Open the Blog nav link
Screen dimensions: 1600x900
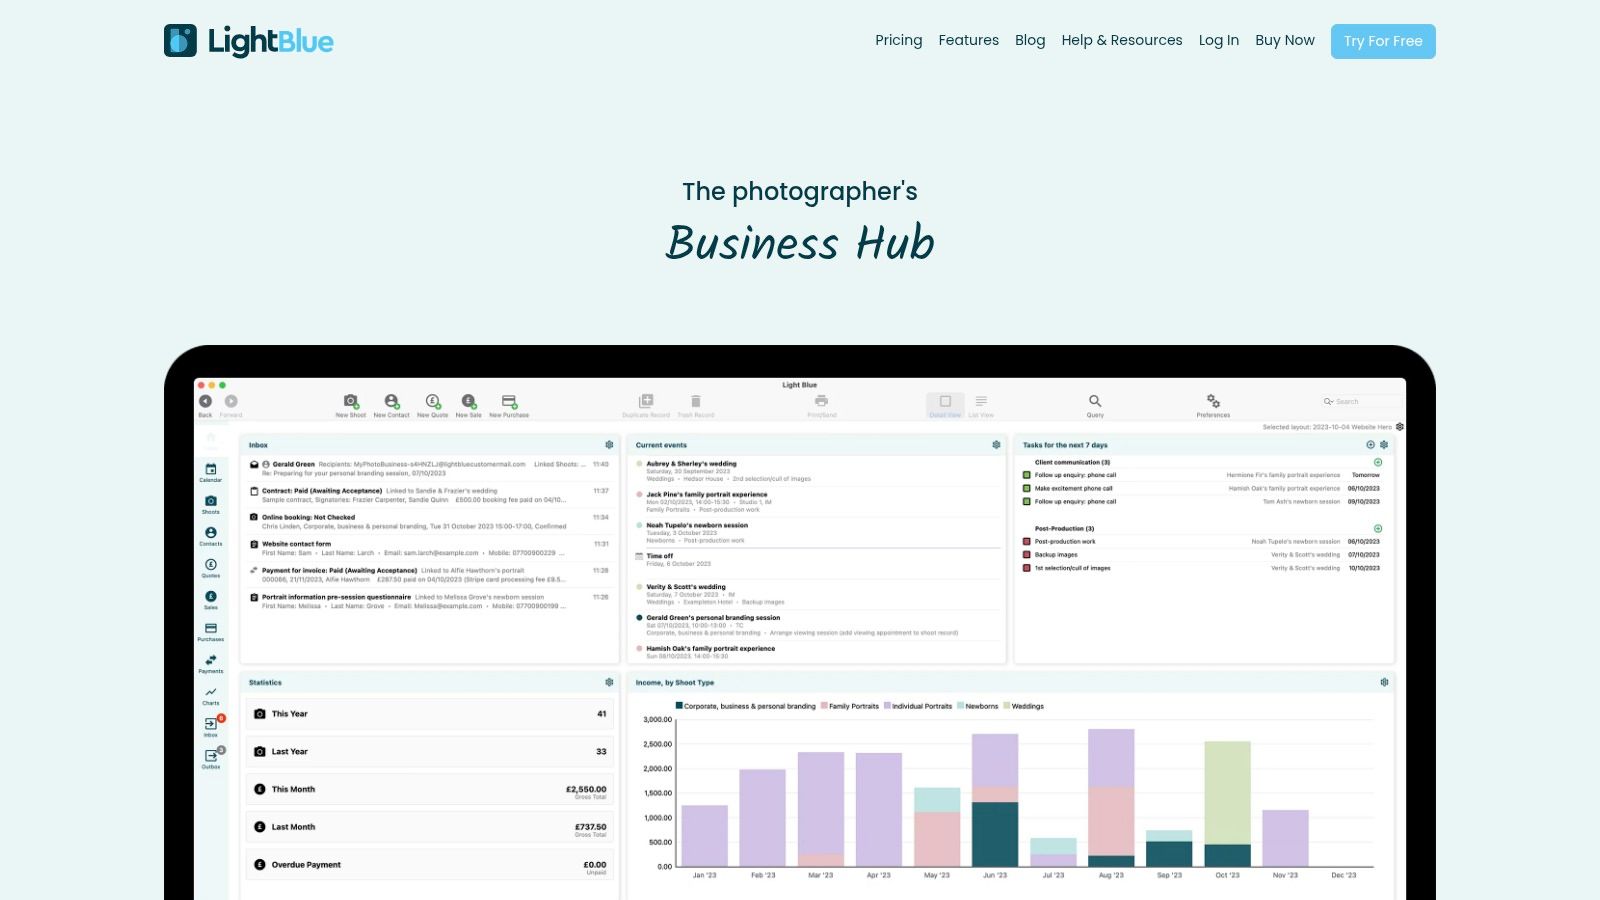[x=1030, y=40]
